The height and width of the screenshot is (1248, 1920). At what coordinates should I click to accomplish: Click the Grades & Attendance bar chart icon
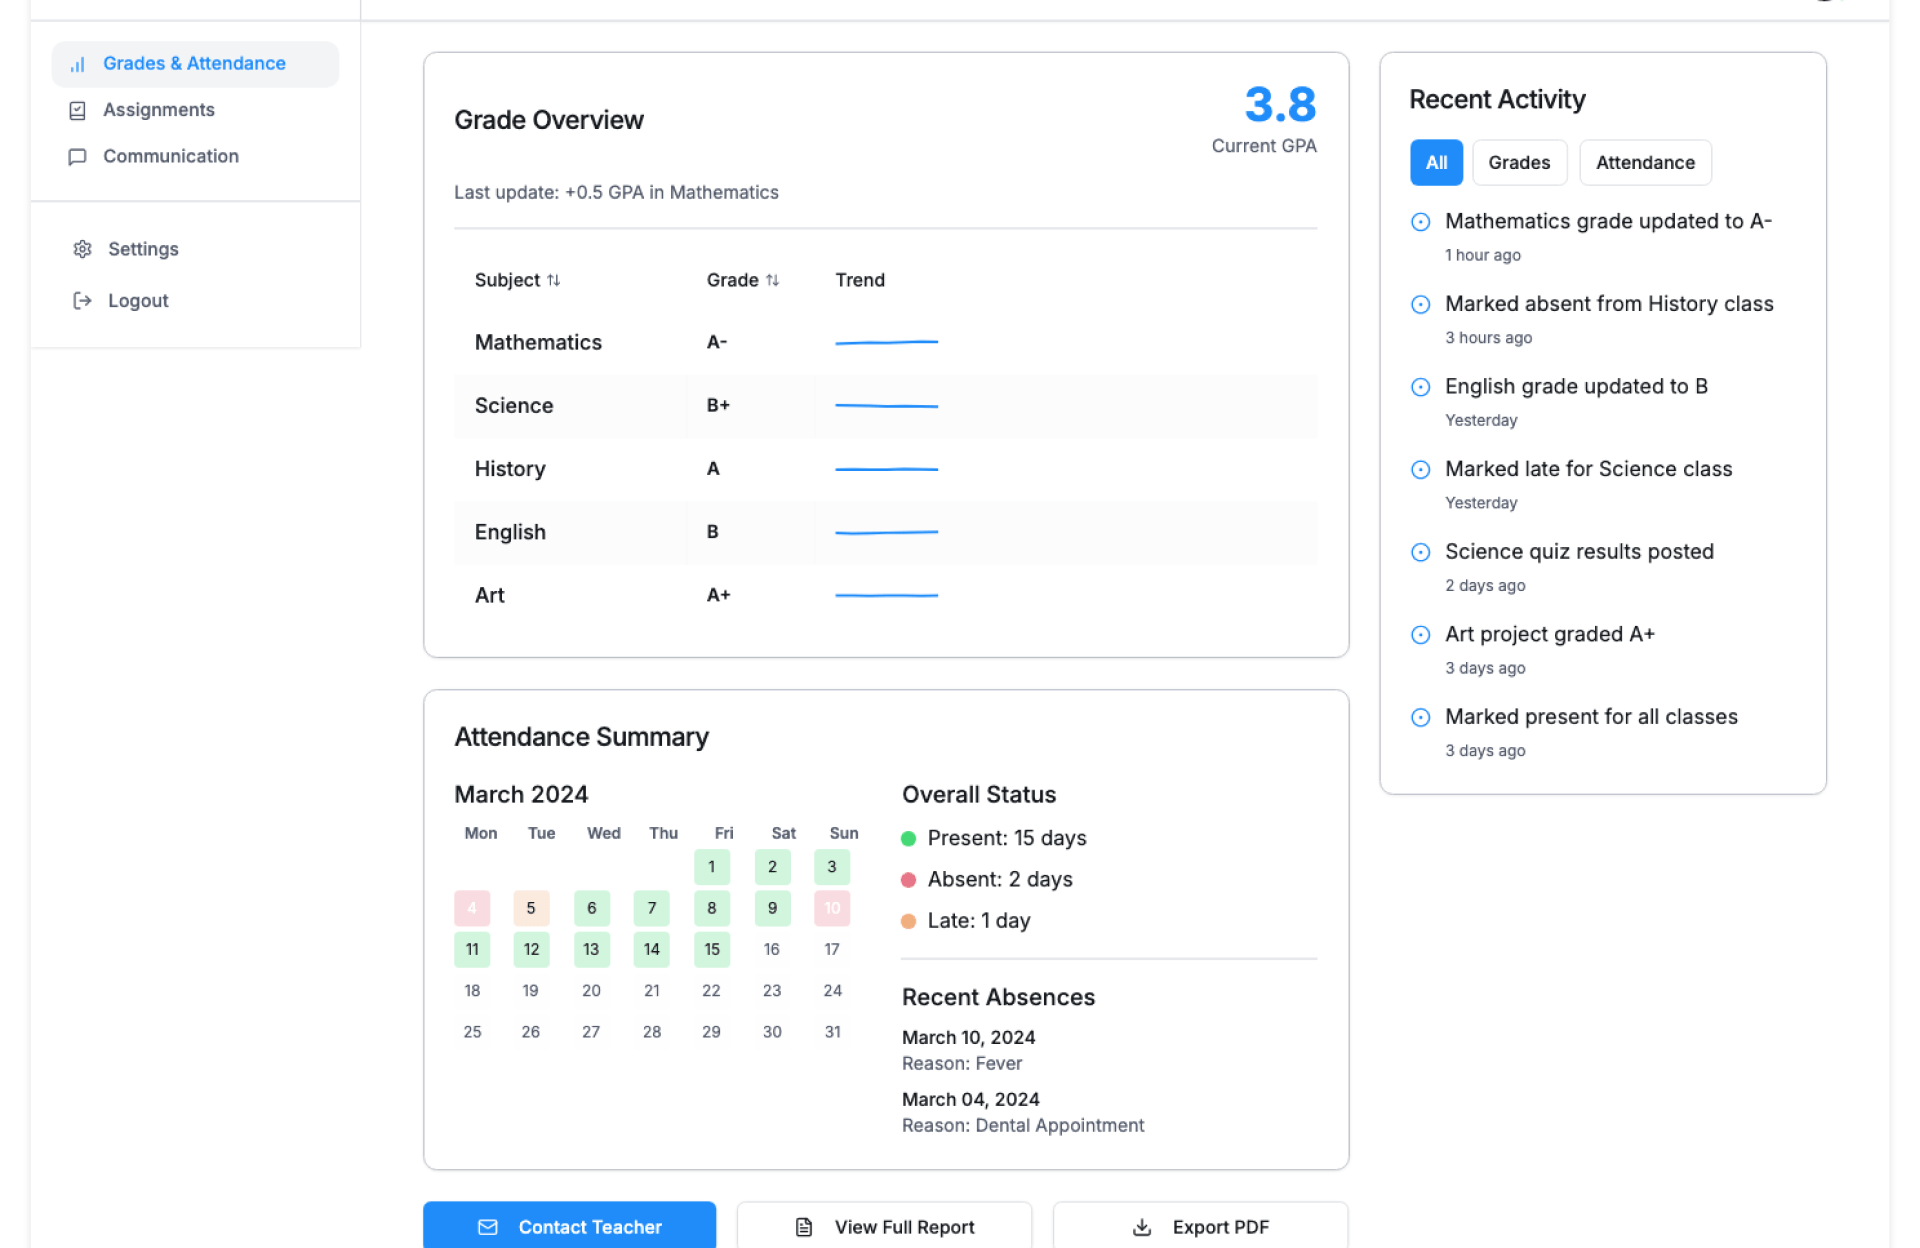pyautogui.click(x=77, y=64)
